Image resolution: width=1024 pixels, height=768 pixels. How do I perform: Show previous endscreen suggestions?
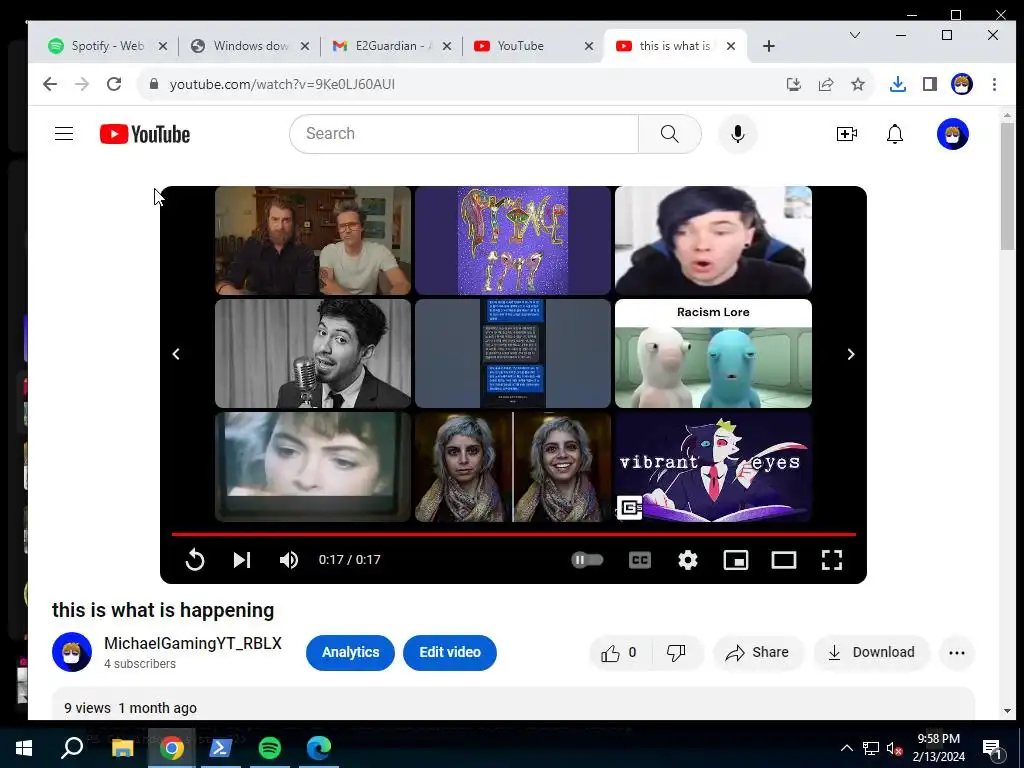pyautogui.click(x=176, y=354)
